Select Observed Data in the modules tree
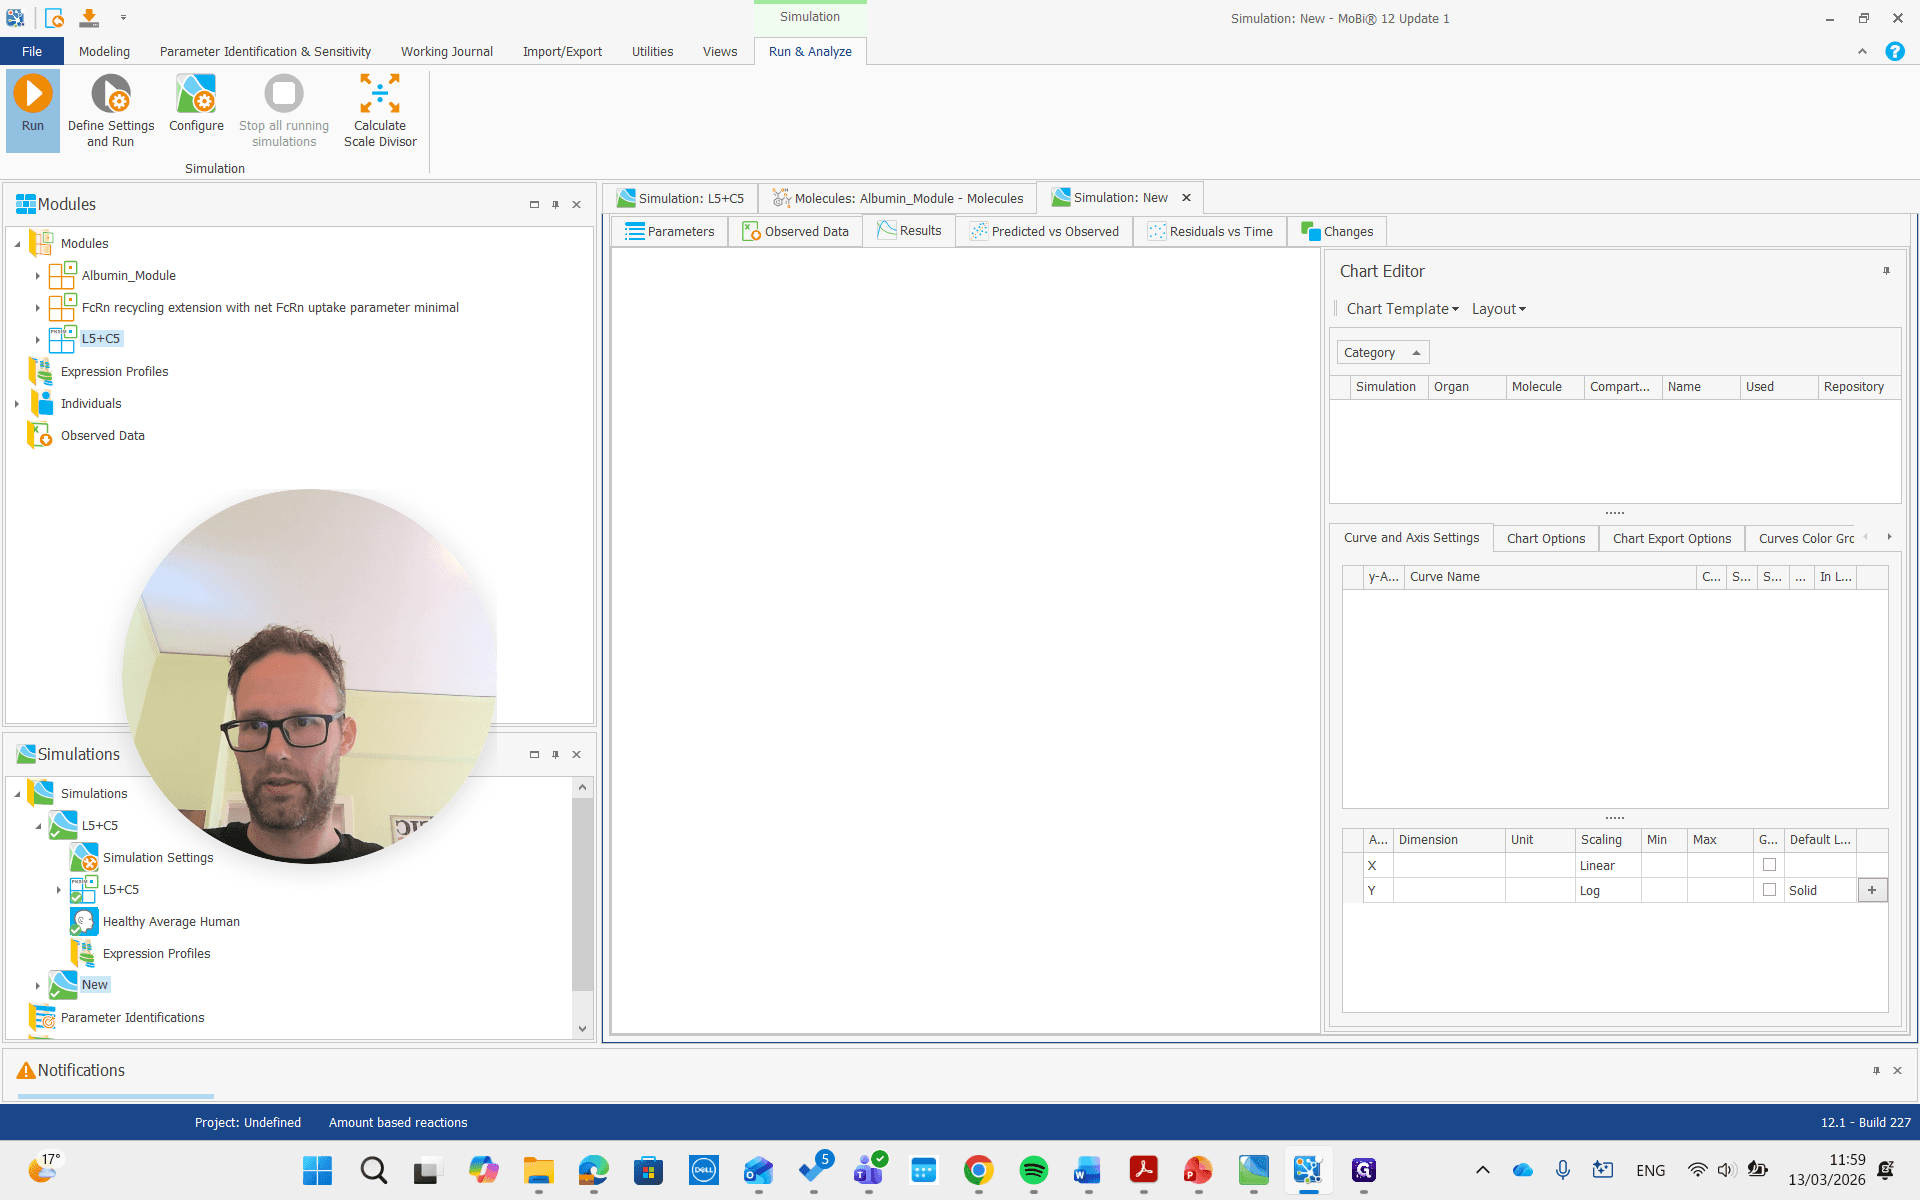Screen dimensions: 1920x1200 point(102,435)
